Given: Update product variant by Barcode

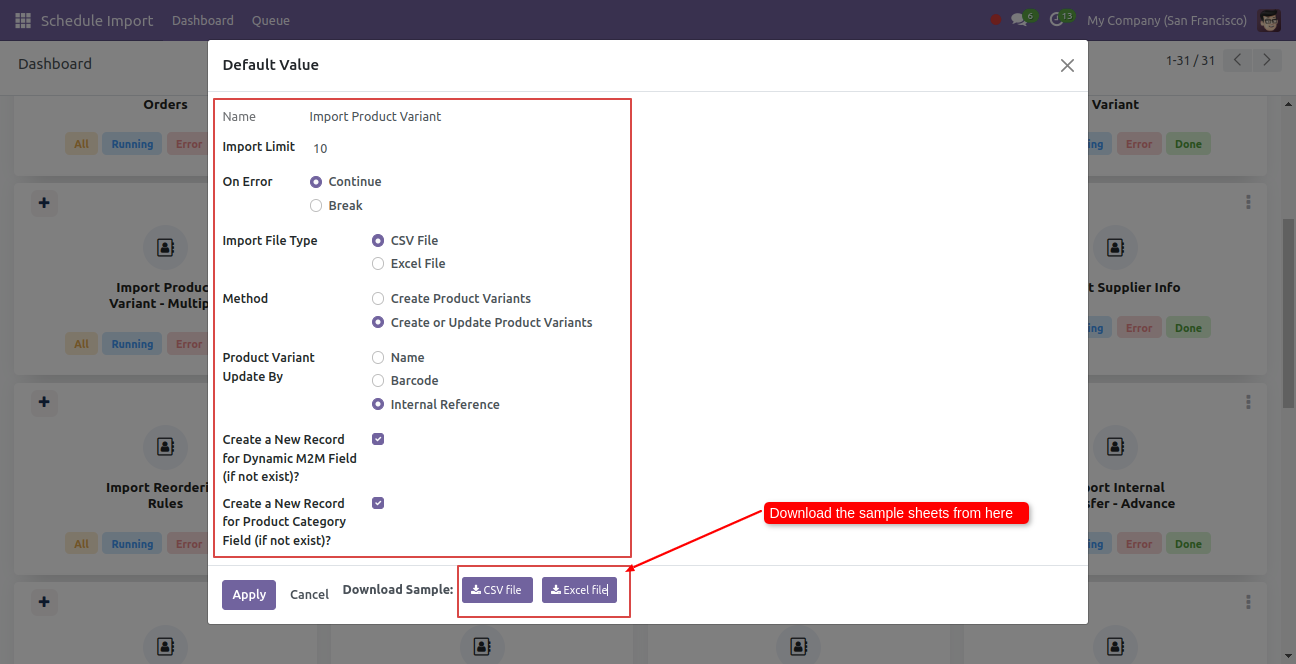Looking at the screenshot, I should click(x=378, y=380).
